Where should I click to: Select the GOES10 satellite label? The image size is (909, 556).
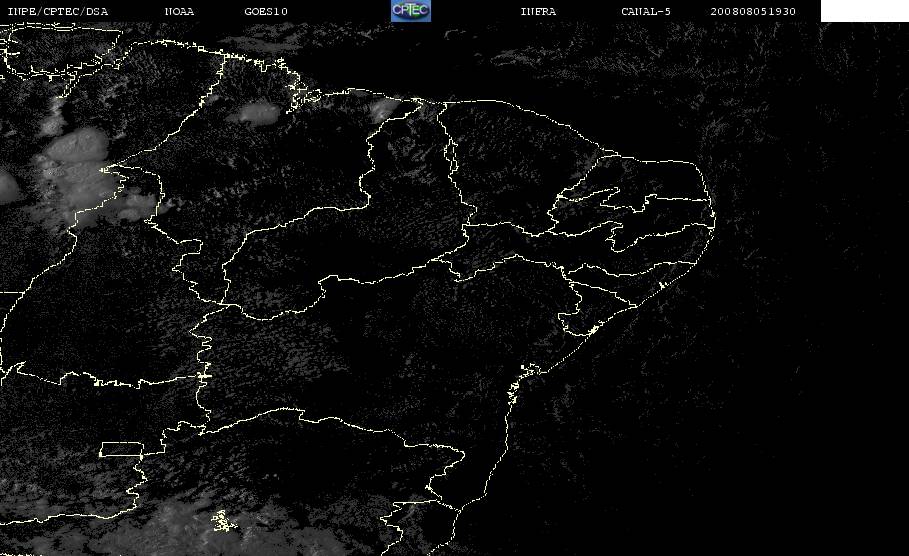click(x=266, y=12)
